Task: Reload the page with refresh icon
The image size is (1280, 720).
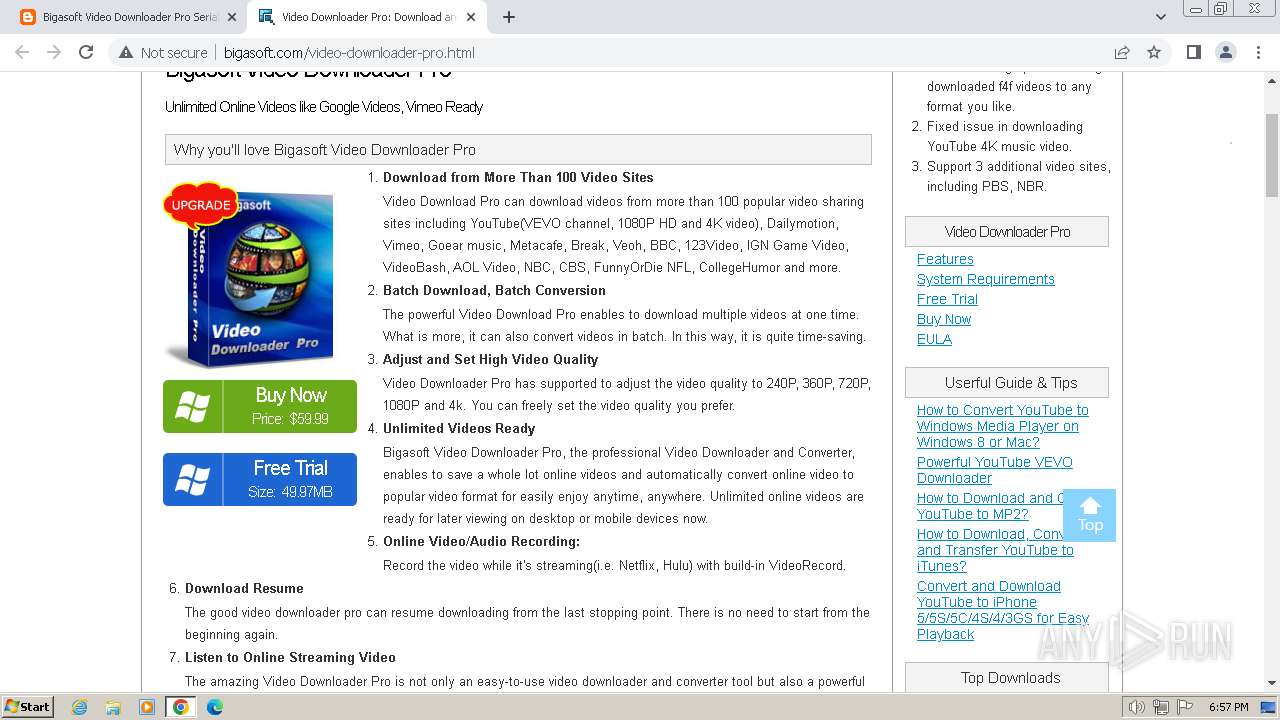Action: tap(86, 52)
